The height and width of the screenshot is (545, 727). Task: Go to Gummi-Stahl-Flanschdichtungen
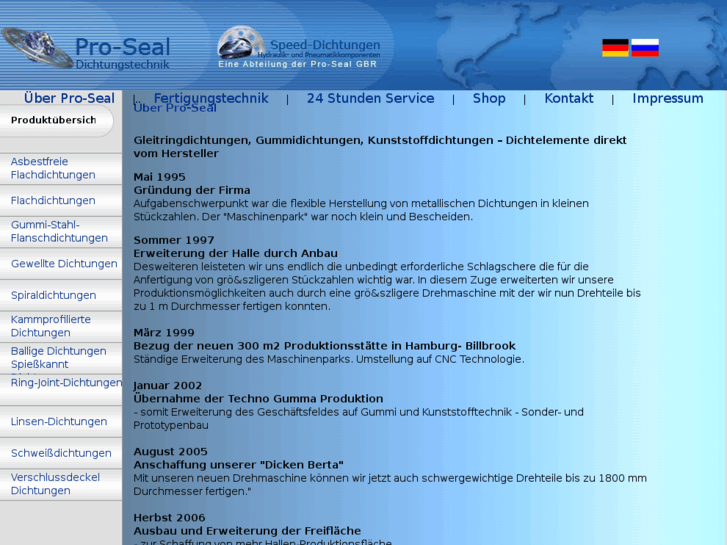coord(59,231)
